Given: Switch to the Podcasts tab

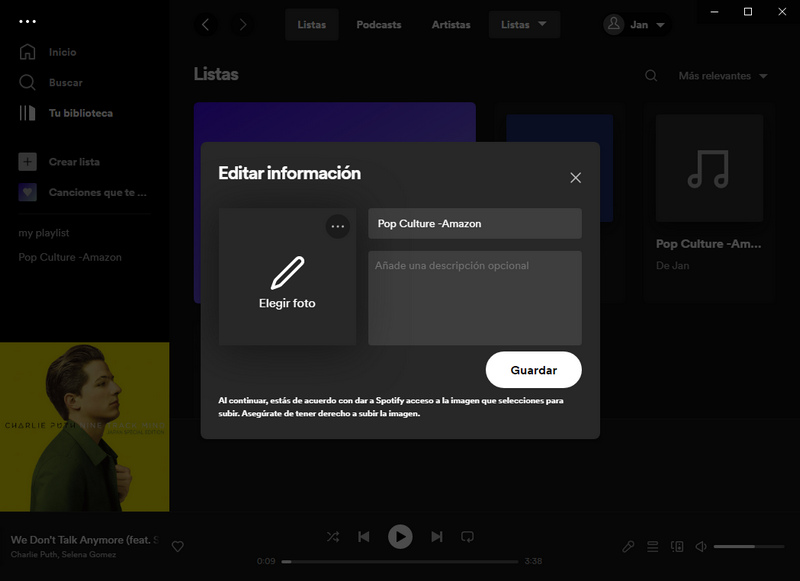Looking at the screenshot, I should pos(379,25).
